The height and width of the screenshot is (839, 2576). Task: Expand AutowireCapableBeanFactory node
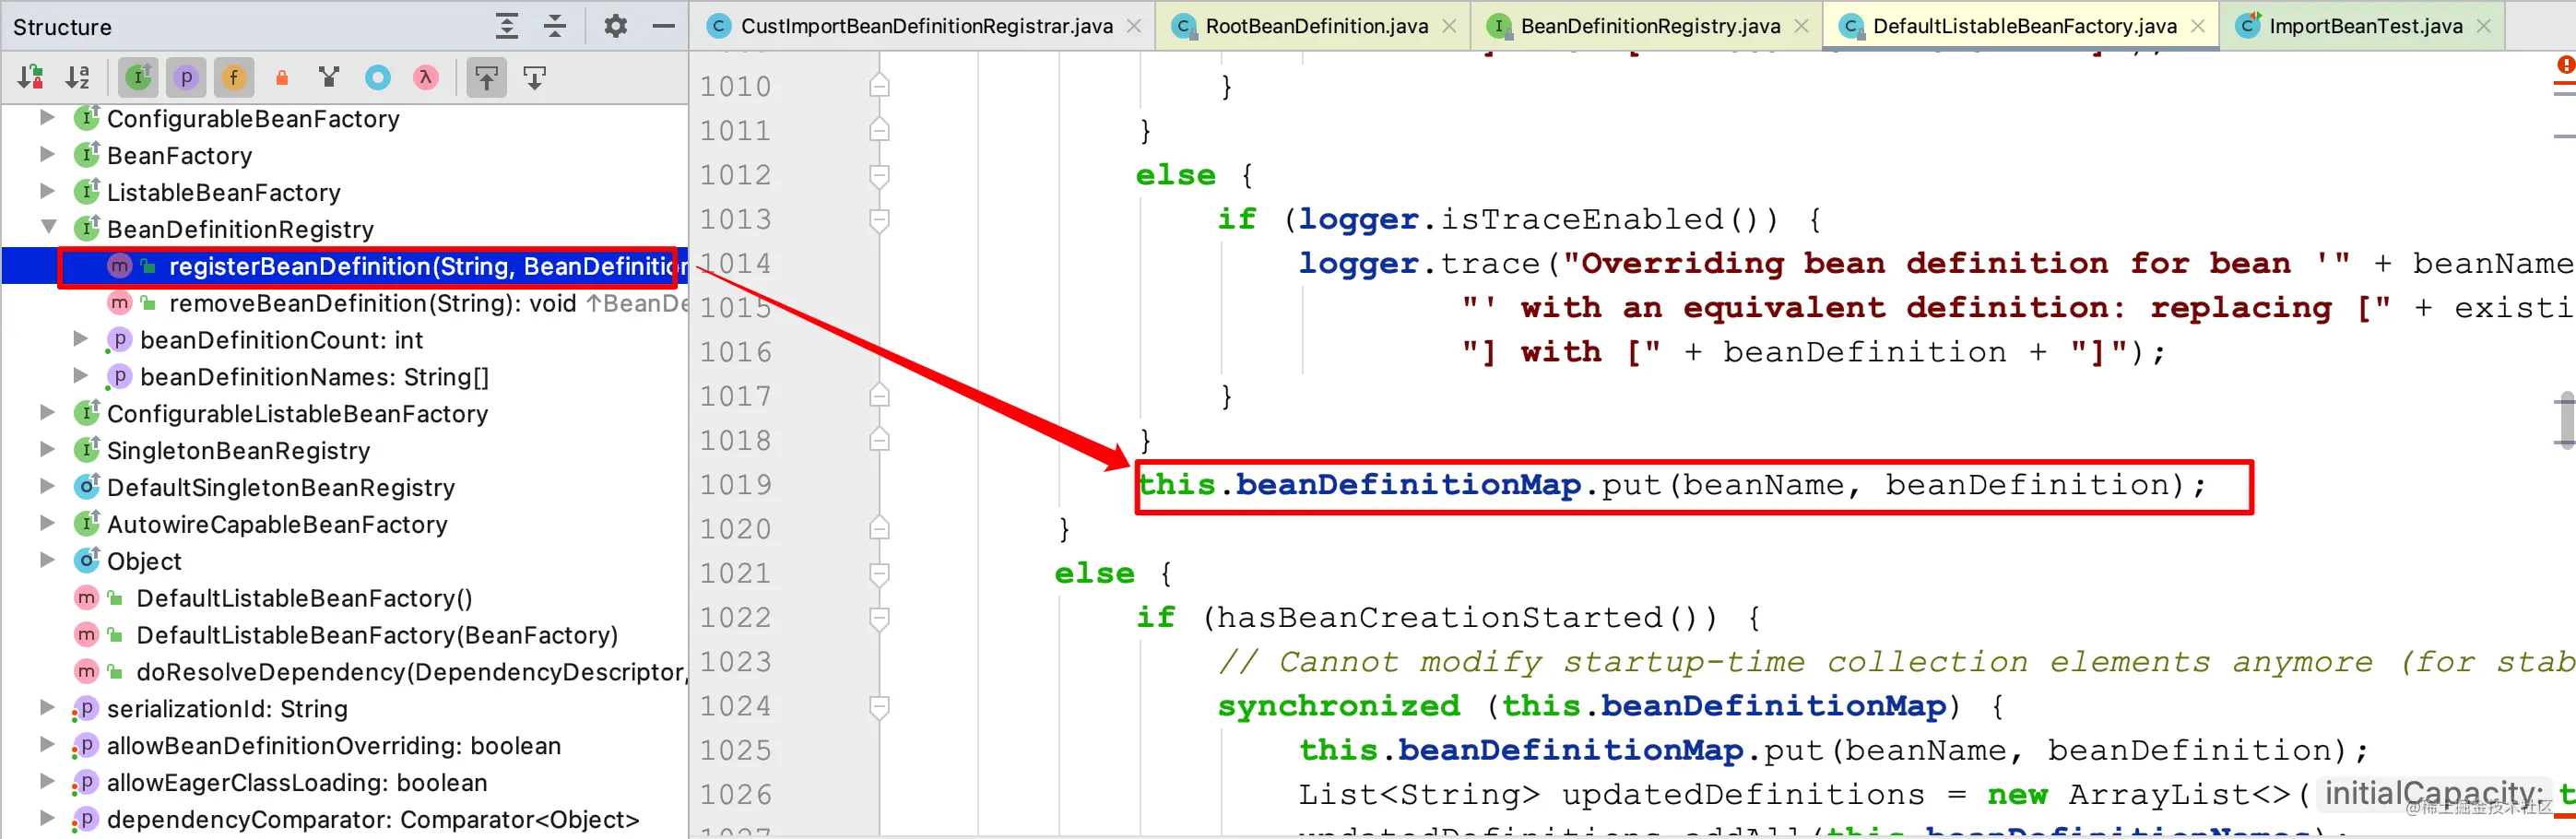47,524
